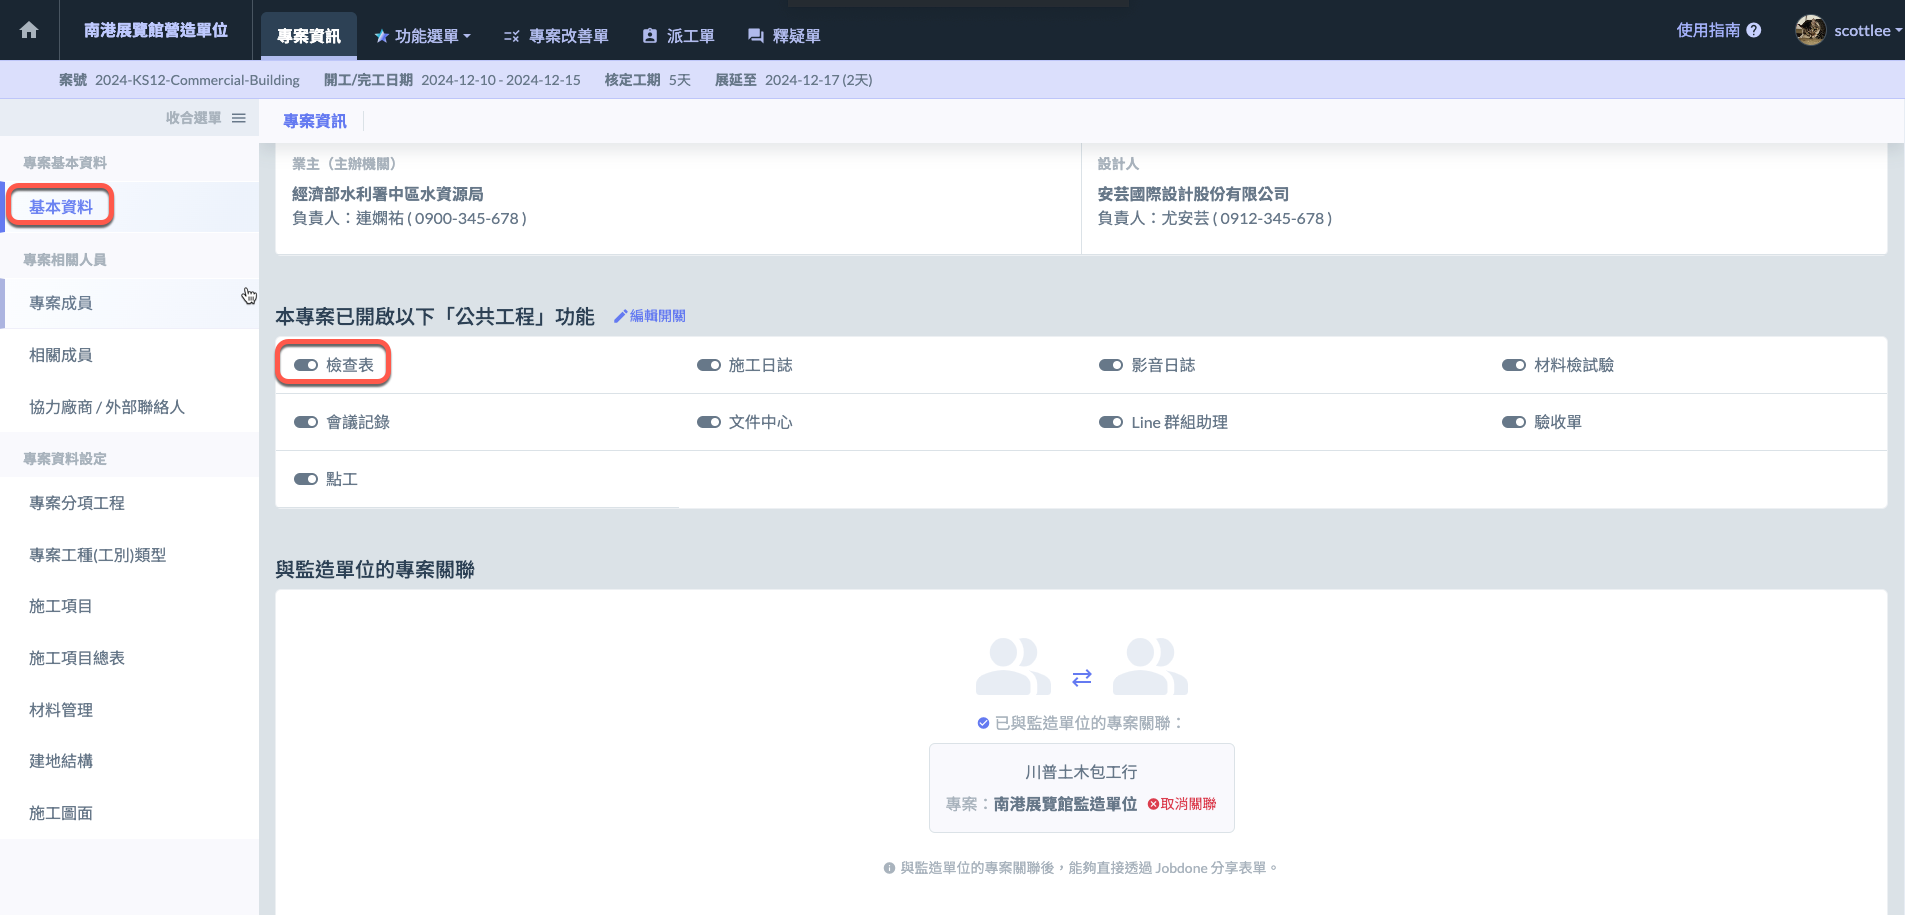Select 專案成員 in the sidebar
The height and width of the screenshot is (915, 1905).
[61, 303]
